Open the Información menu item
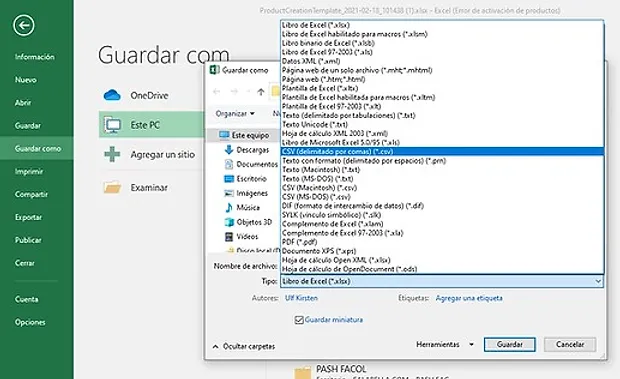 point(35,57)
